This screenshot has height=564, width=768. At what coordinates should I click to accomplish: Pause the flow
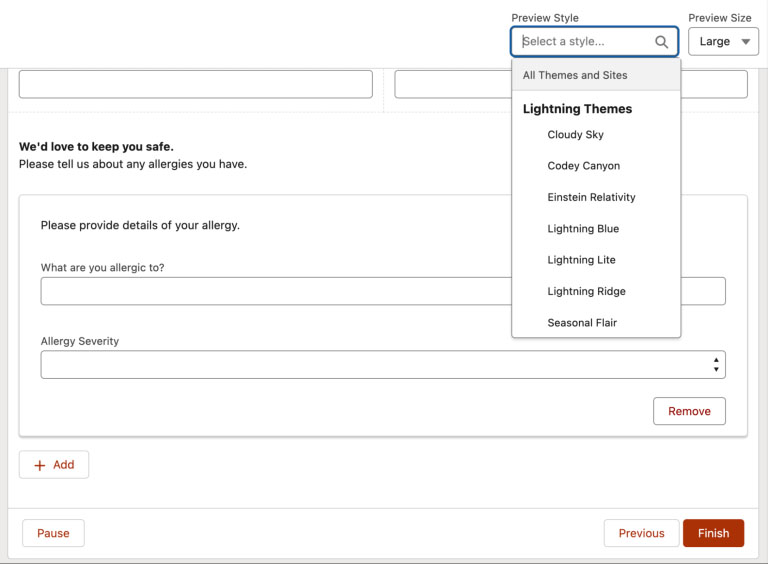pos(53,533)
